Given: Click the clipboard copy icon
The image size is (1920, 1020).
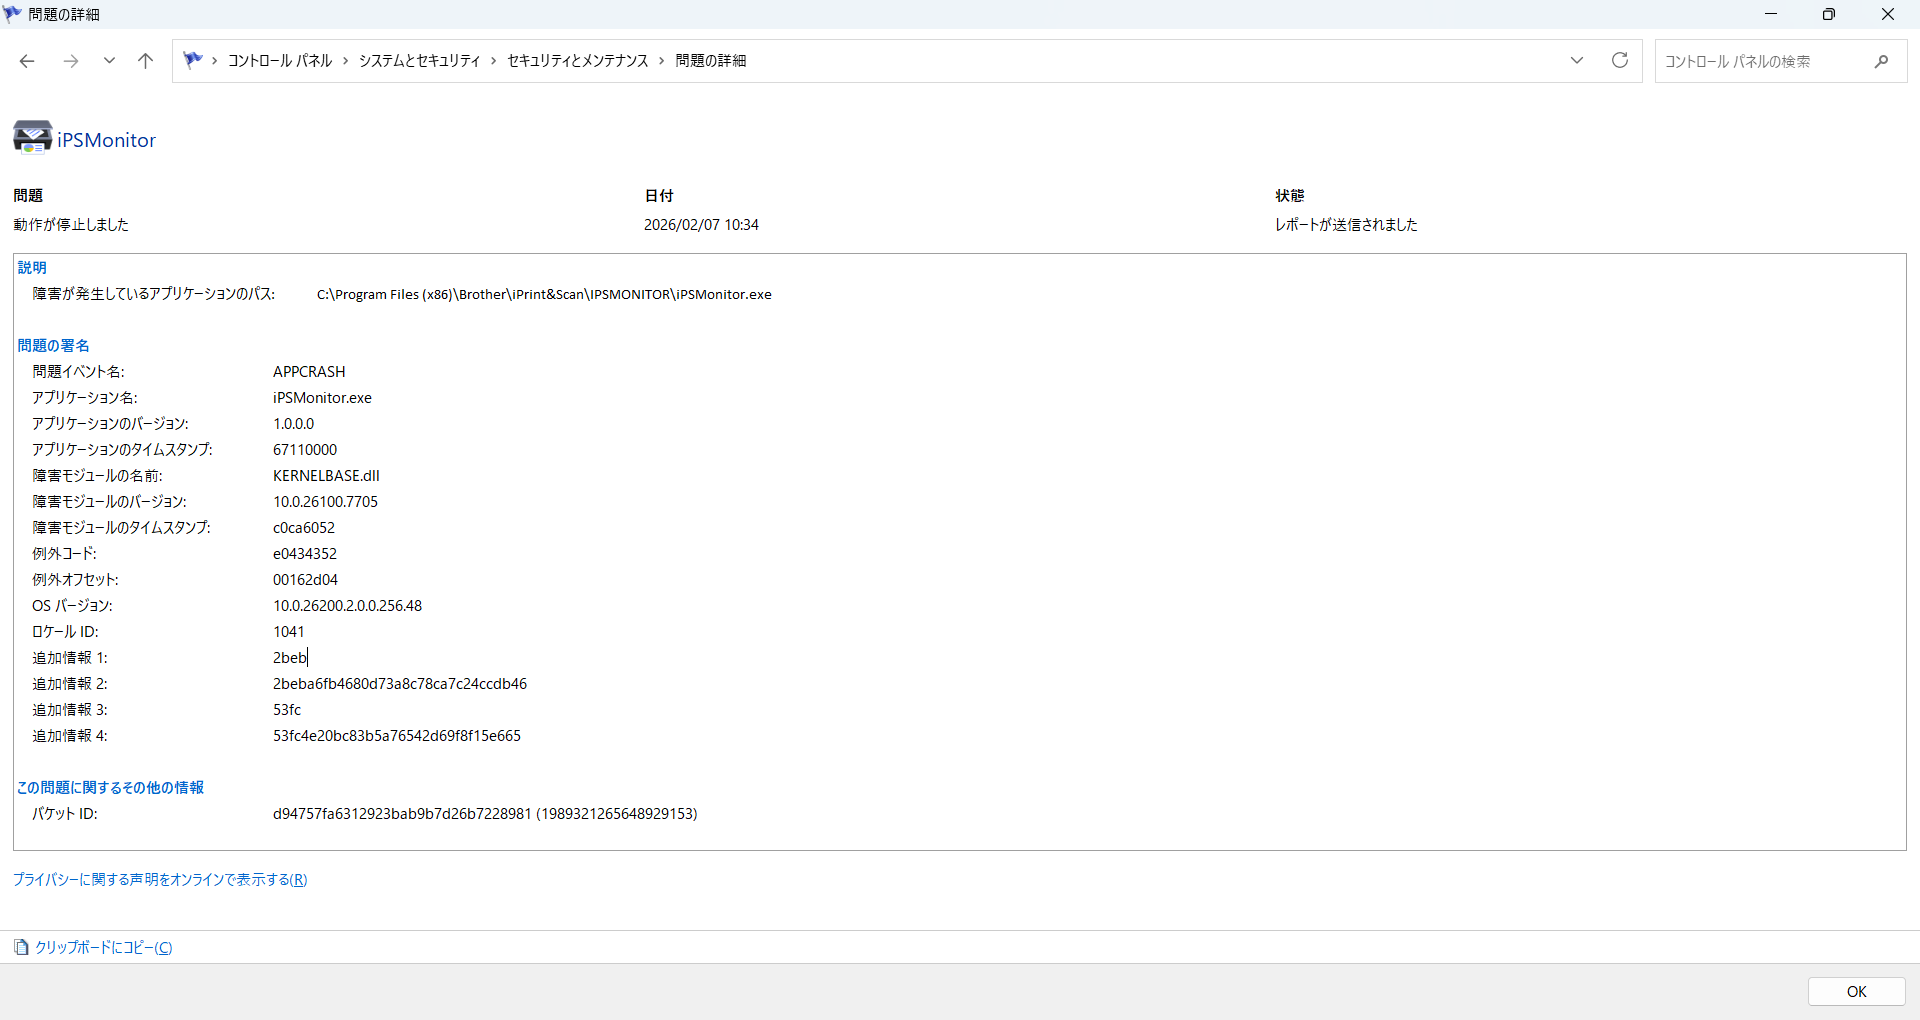Looking at the screenshot, I should tap(22, 947).
